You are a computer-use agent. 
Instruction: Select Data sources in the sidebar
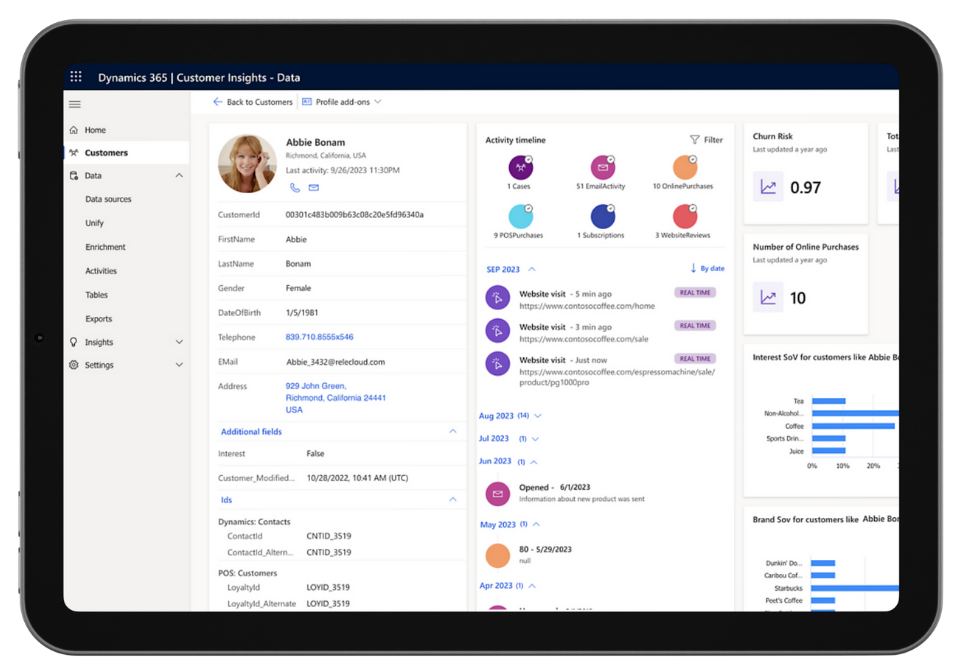[x=108, y=199]
